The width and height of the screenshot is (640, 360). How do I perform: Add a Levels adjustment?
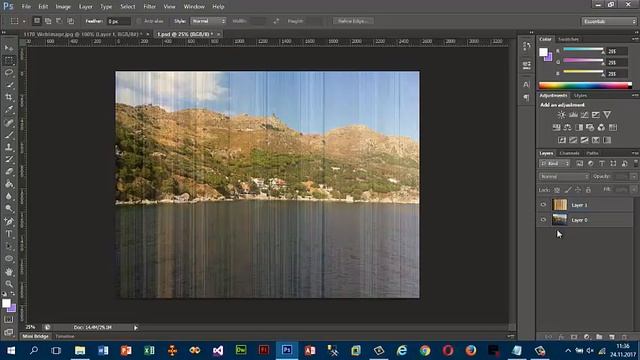tap(573, 115)
